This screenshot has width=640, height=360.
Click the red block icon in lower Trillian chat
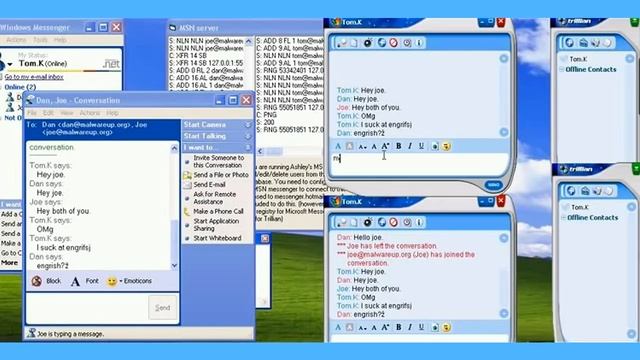tap(393, 222)
